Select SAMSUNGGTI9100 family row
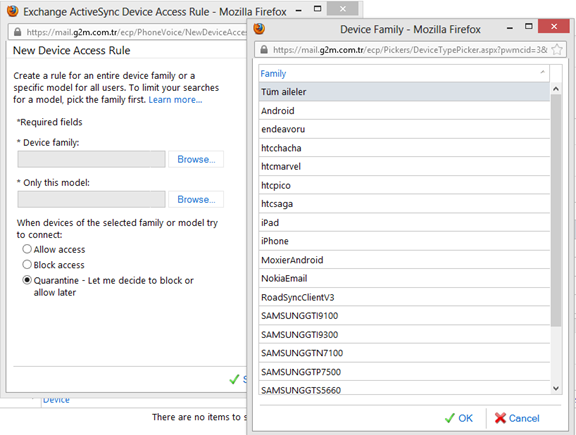The height and width of the screenshot is (435, 576). click(404, 316)
